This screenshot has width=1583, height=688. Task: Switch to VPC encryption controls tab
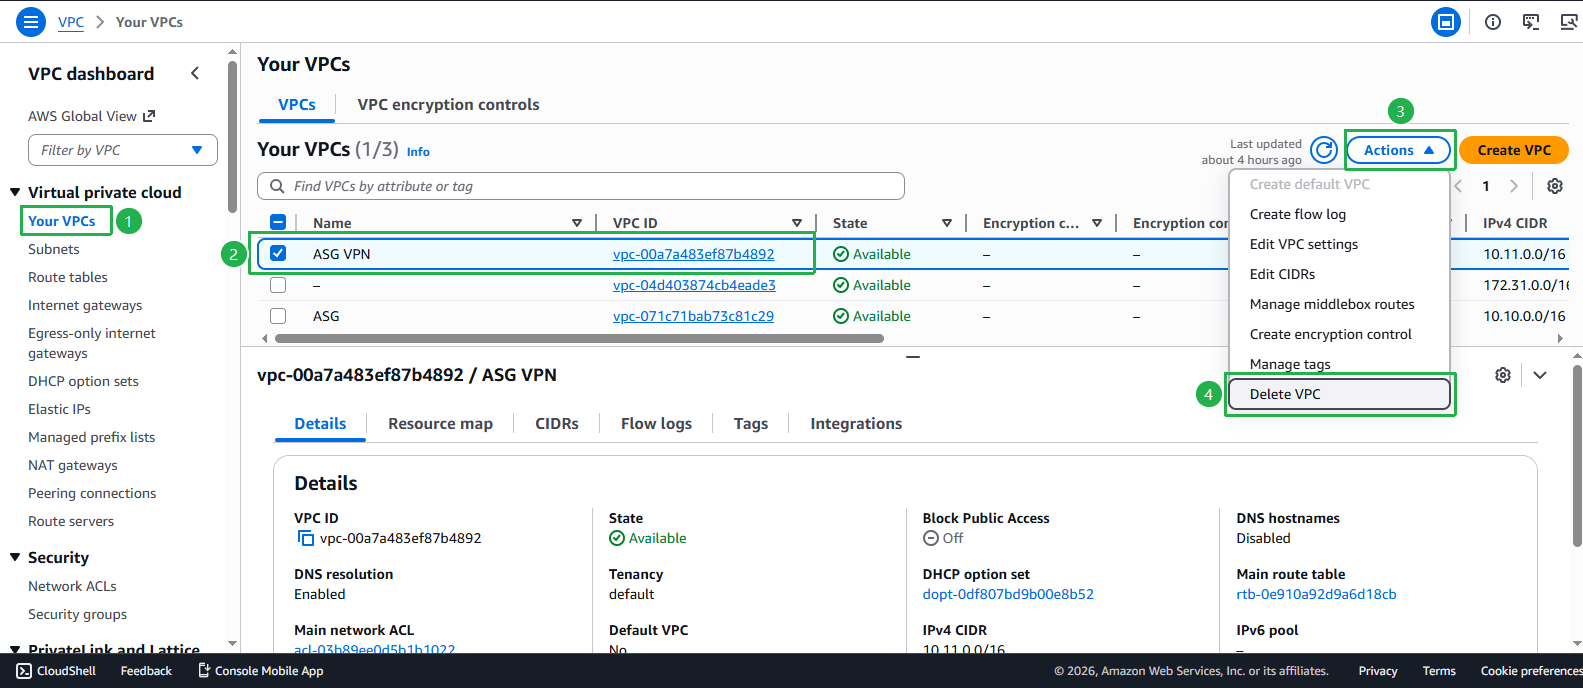tap(448, 105)
